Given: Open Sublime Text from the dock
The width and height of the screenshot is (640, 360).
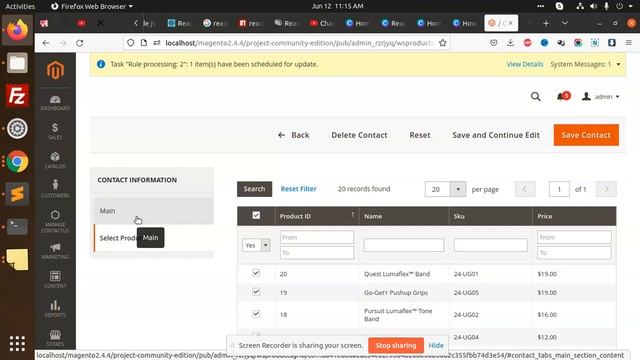Looking at the screenshot, I should 17,194.
